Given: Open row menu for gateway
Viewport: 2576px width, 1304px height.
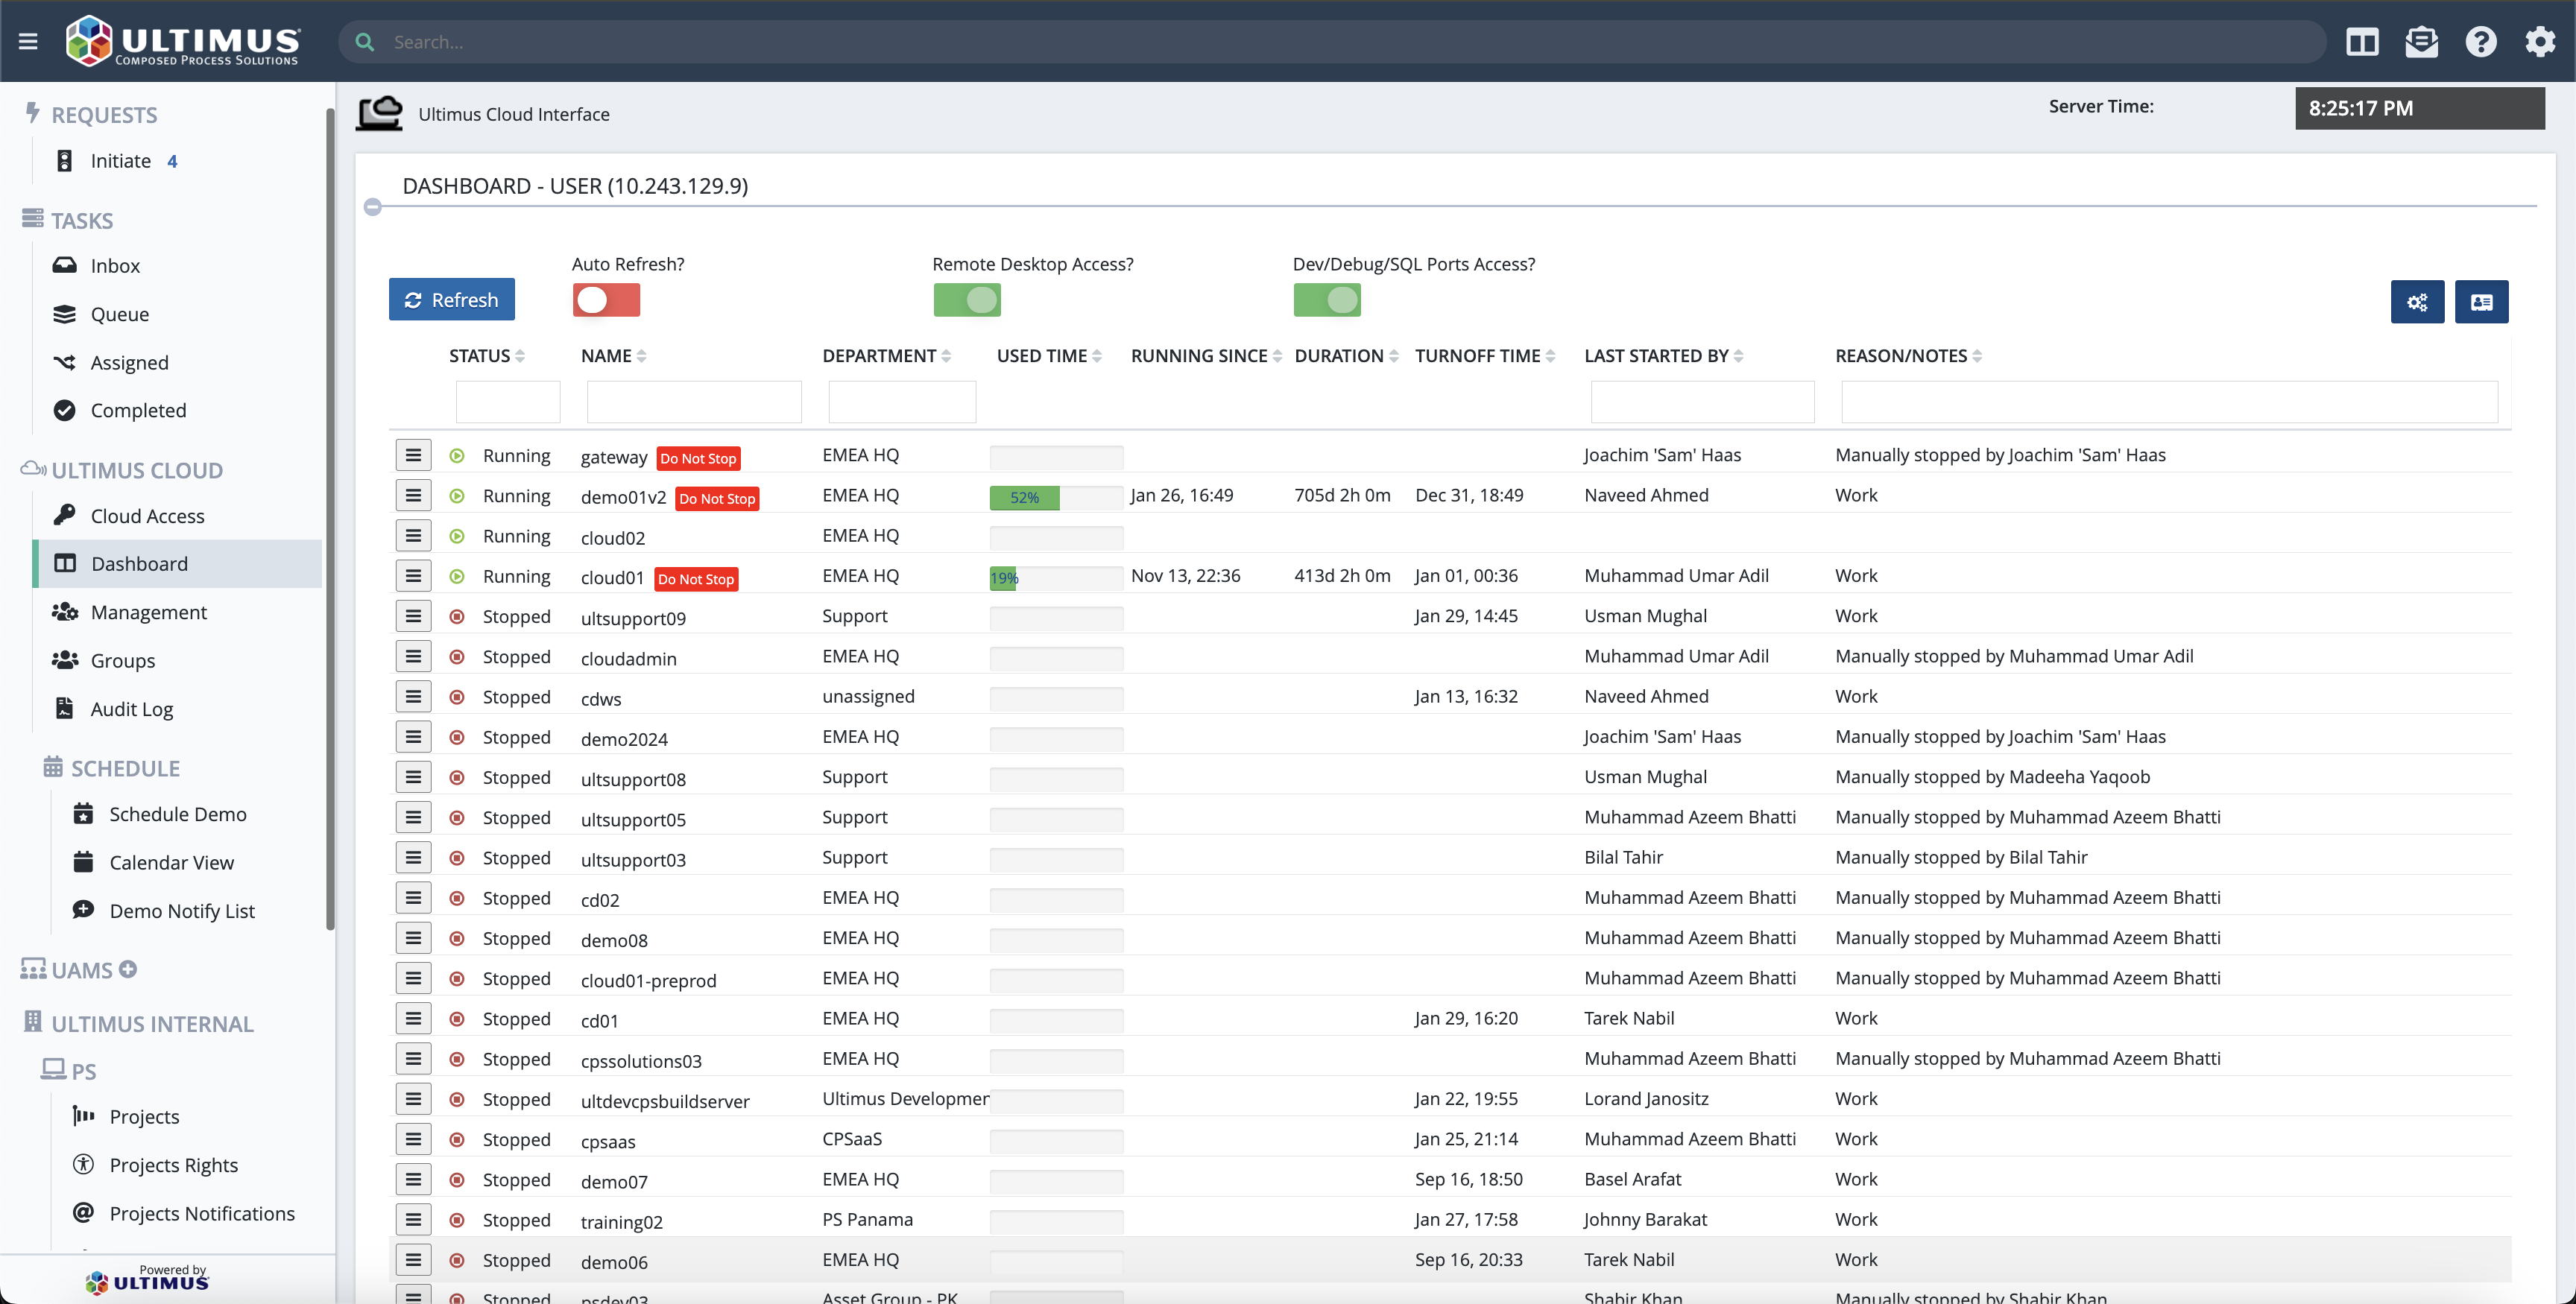Looking at the screenshot, I should click(413, 455).
